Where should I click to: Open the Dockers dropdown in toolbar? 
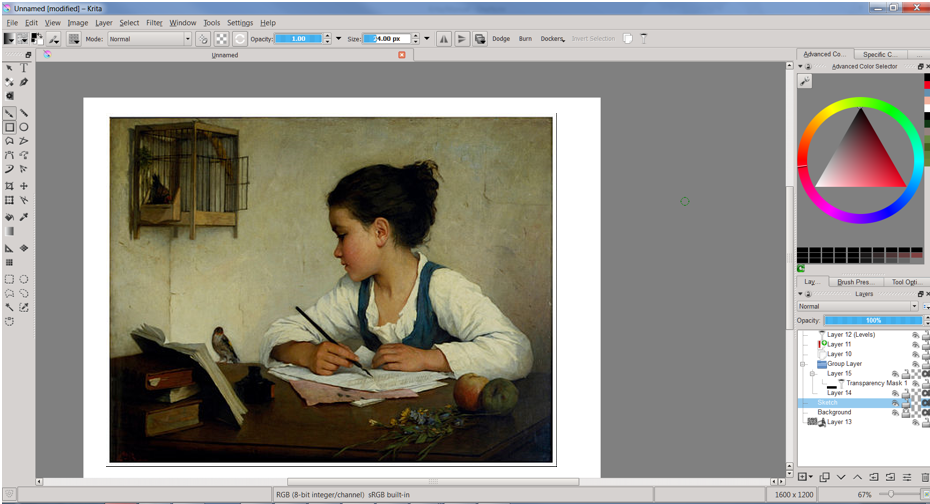pos(553,39)
